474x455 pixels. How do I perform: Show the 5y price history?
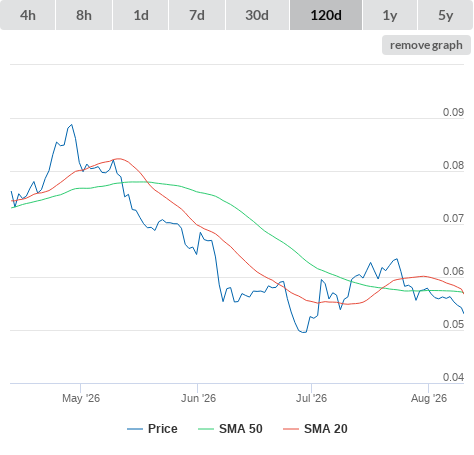[x=446, y=15]
